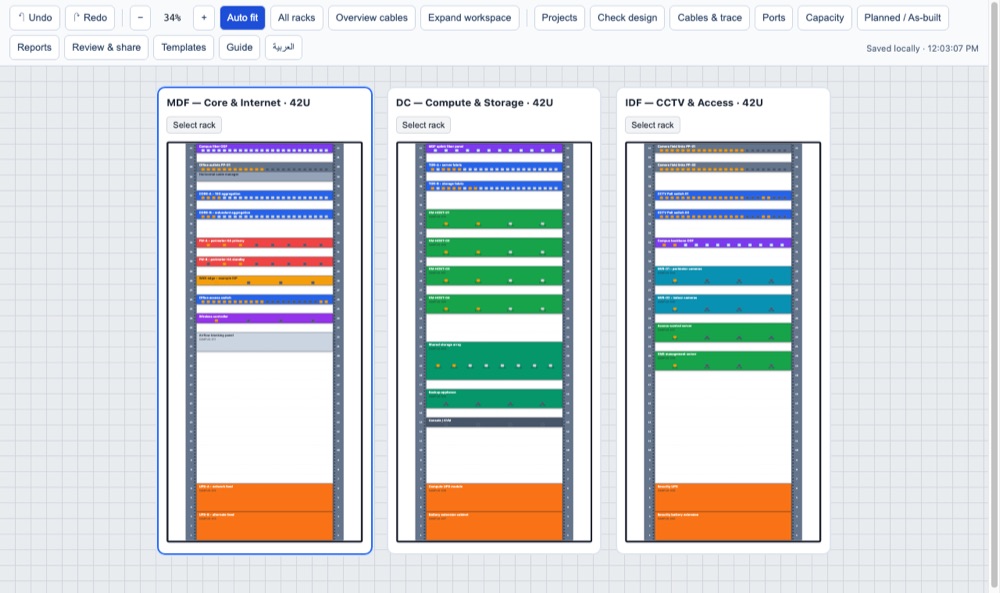Select VM-HOST-02 server
This screenshot has width=1000, height=593.
[x=494, y=247]
